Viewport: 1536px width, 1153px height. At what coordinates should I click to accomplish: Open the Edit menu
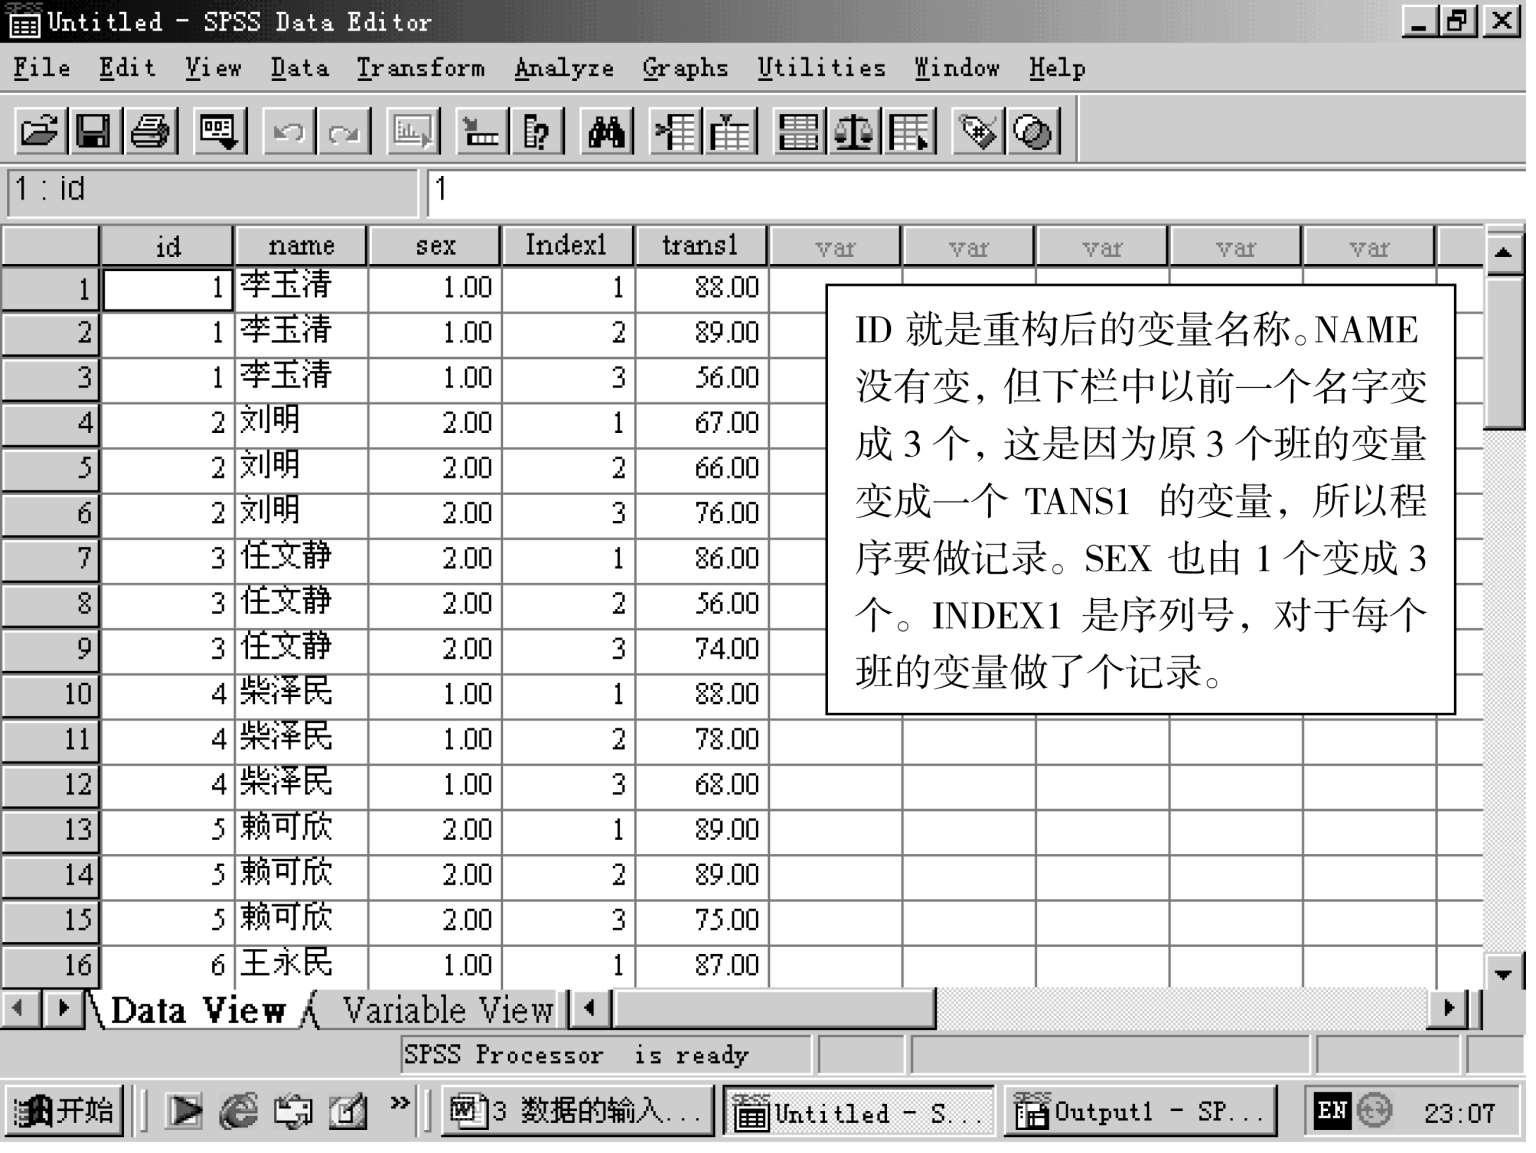[127, 68]
